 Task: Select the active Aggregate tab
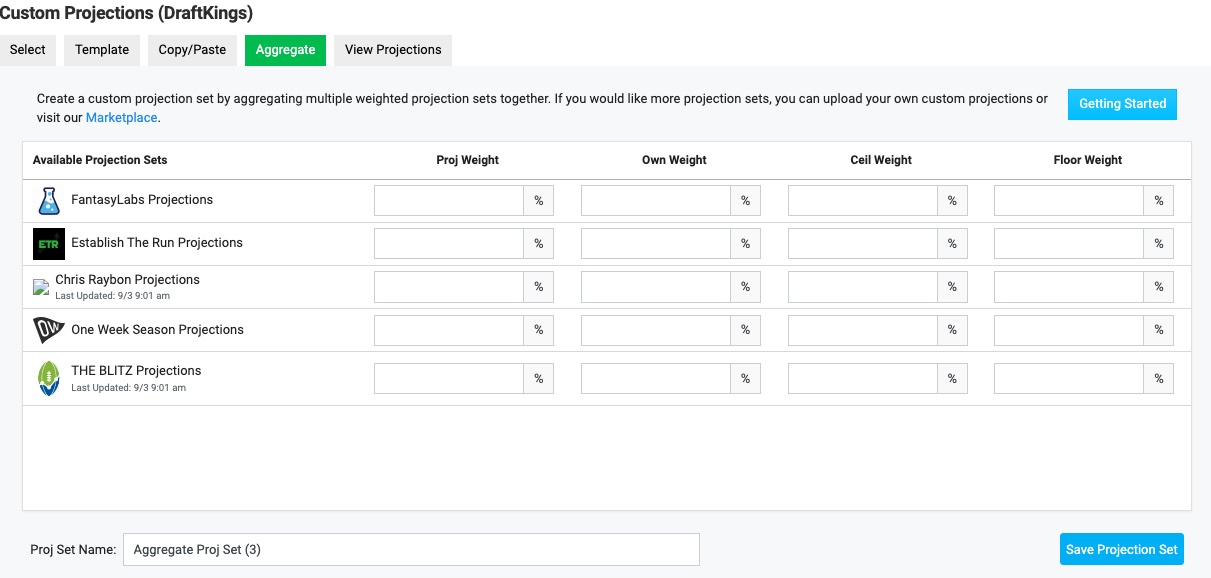coord(285,50)
